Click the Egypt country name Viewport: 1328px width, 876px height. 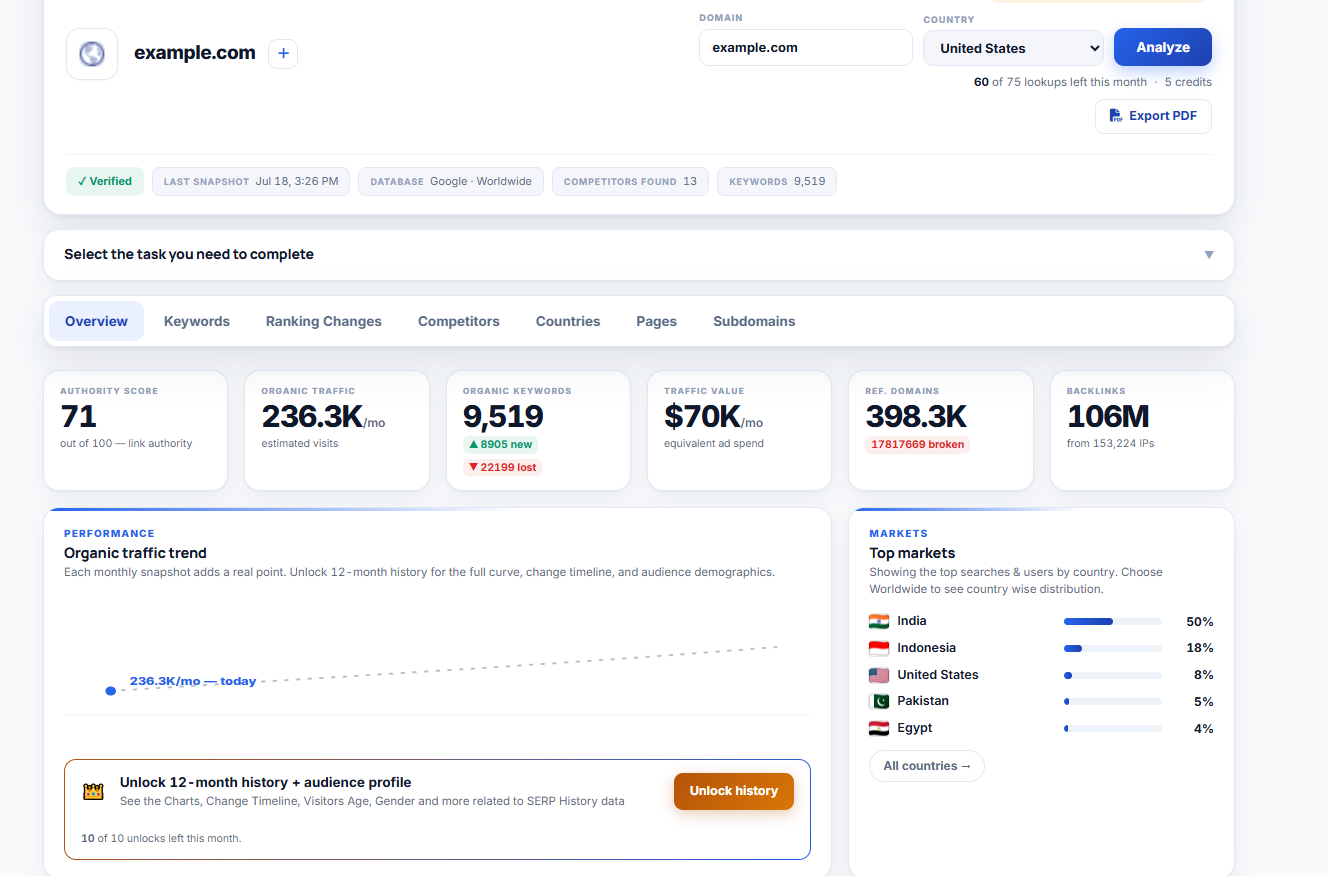pyautogui.click(x=915, y=728)
